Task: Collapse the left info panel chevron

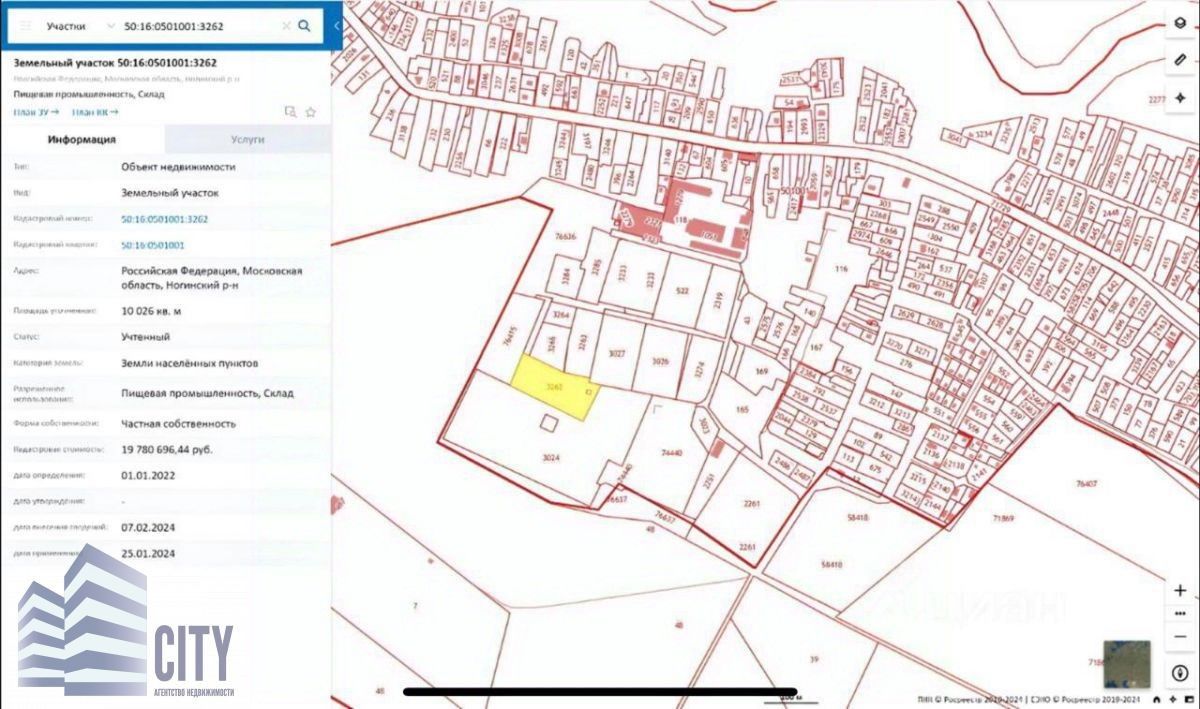Action: click(x=337, y=26)
